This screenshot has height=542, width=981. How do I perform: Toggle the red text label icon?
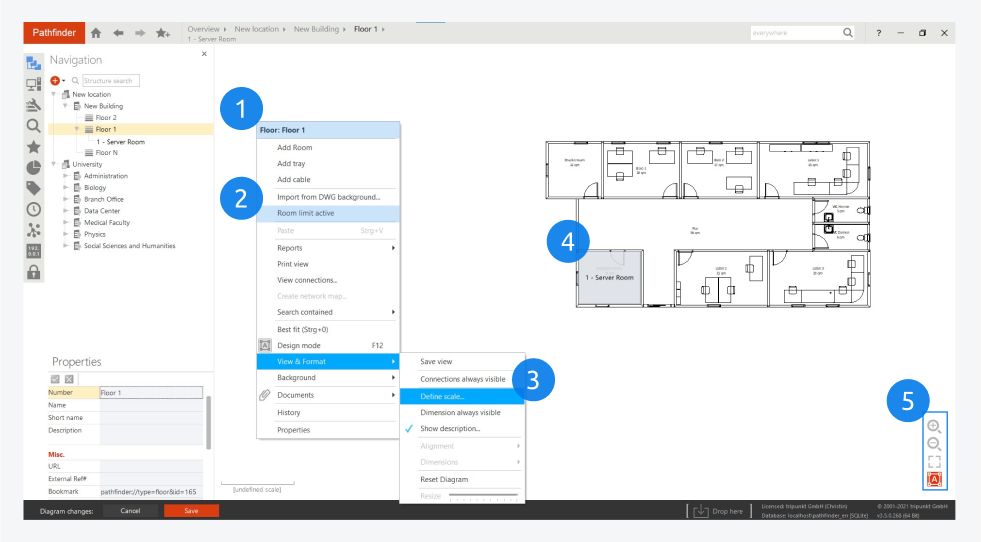pos(934,480)
